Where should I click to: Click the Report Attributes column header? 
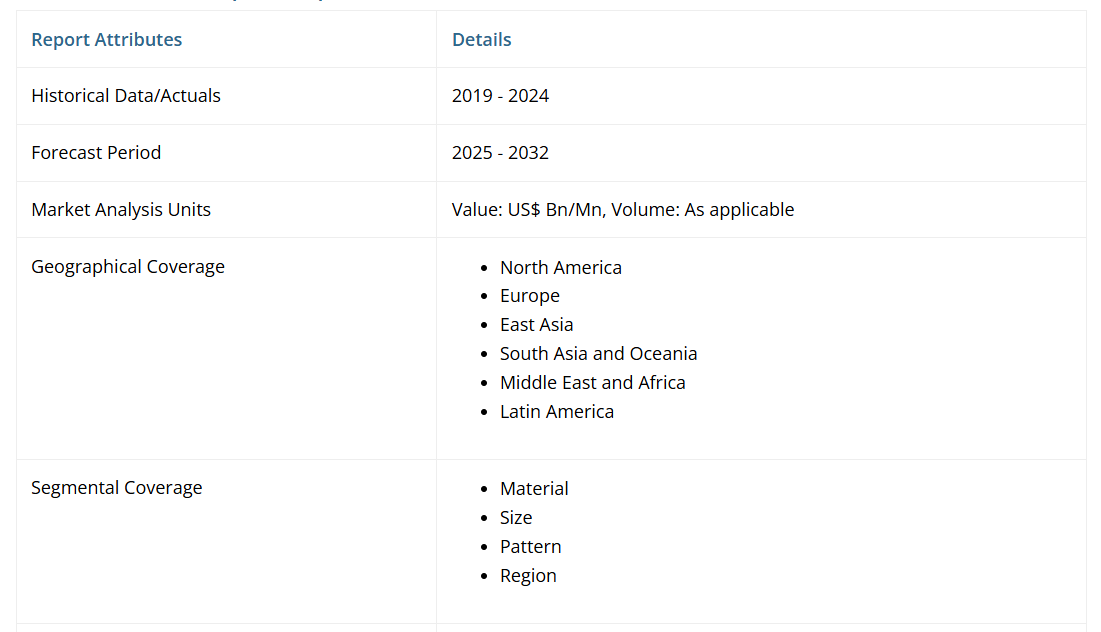106,39
